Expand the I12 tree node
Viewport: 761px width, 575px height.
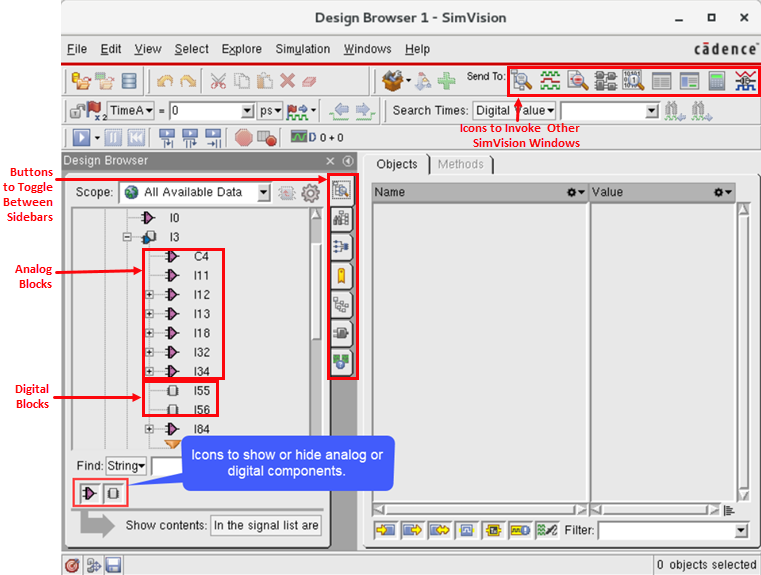click(x=149, y=295)
